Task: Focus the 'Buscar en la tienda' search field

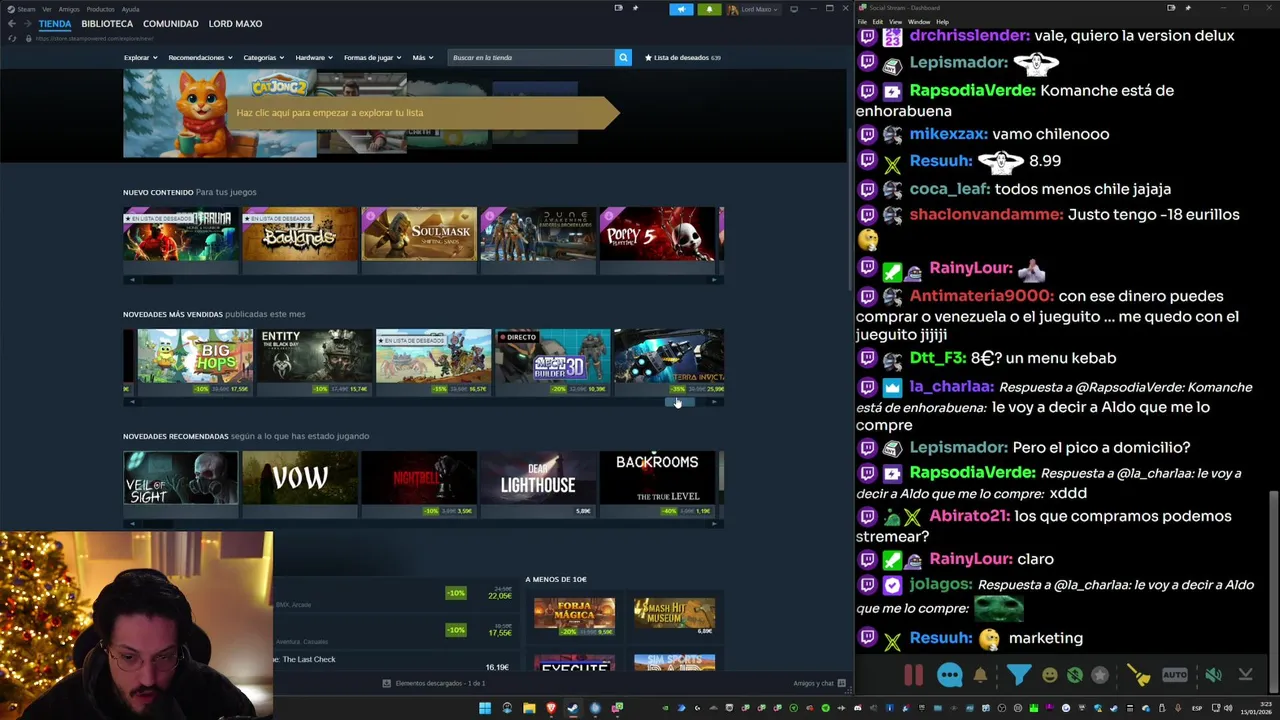Action: coord(531,57)
